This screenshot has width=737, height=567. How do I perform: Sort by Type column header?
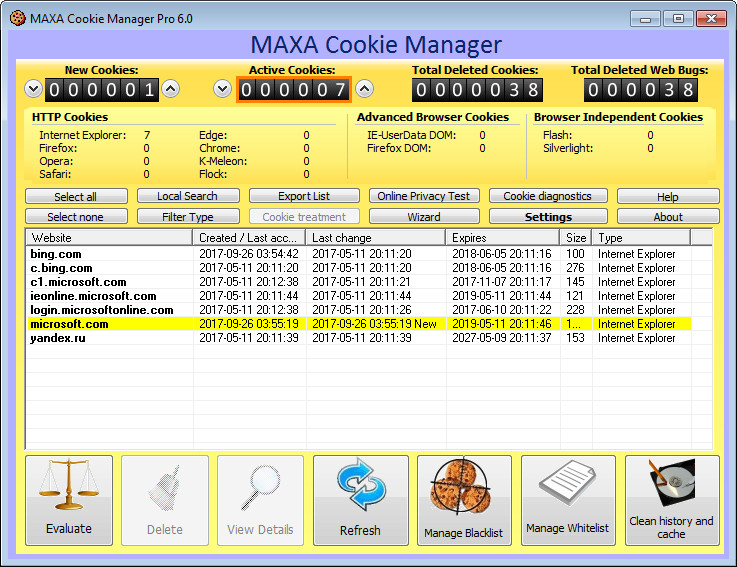coord(641,237)
